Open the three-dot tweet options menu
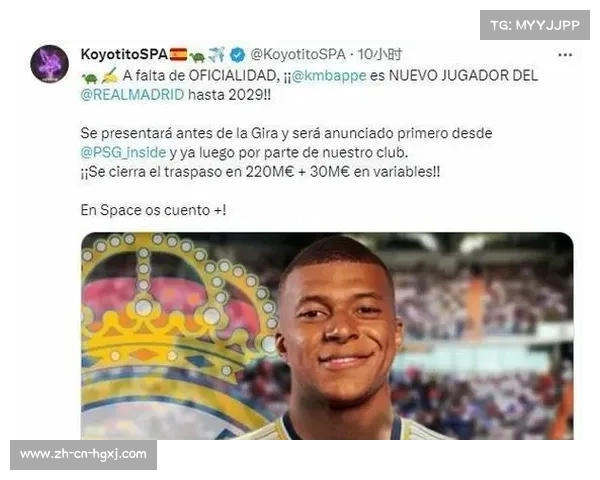This screenshot has width=600, height=480. 565,55
